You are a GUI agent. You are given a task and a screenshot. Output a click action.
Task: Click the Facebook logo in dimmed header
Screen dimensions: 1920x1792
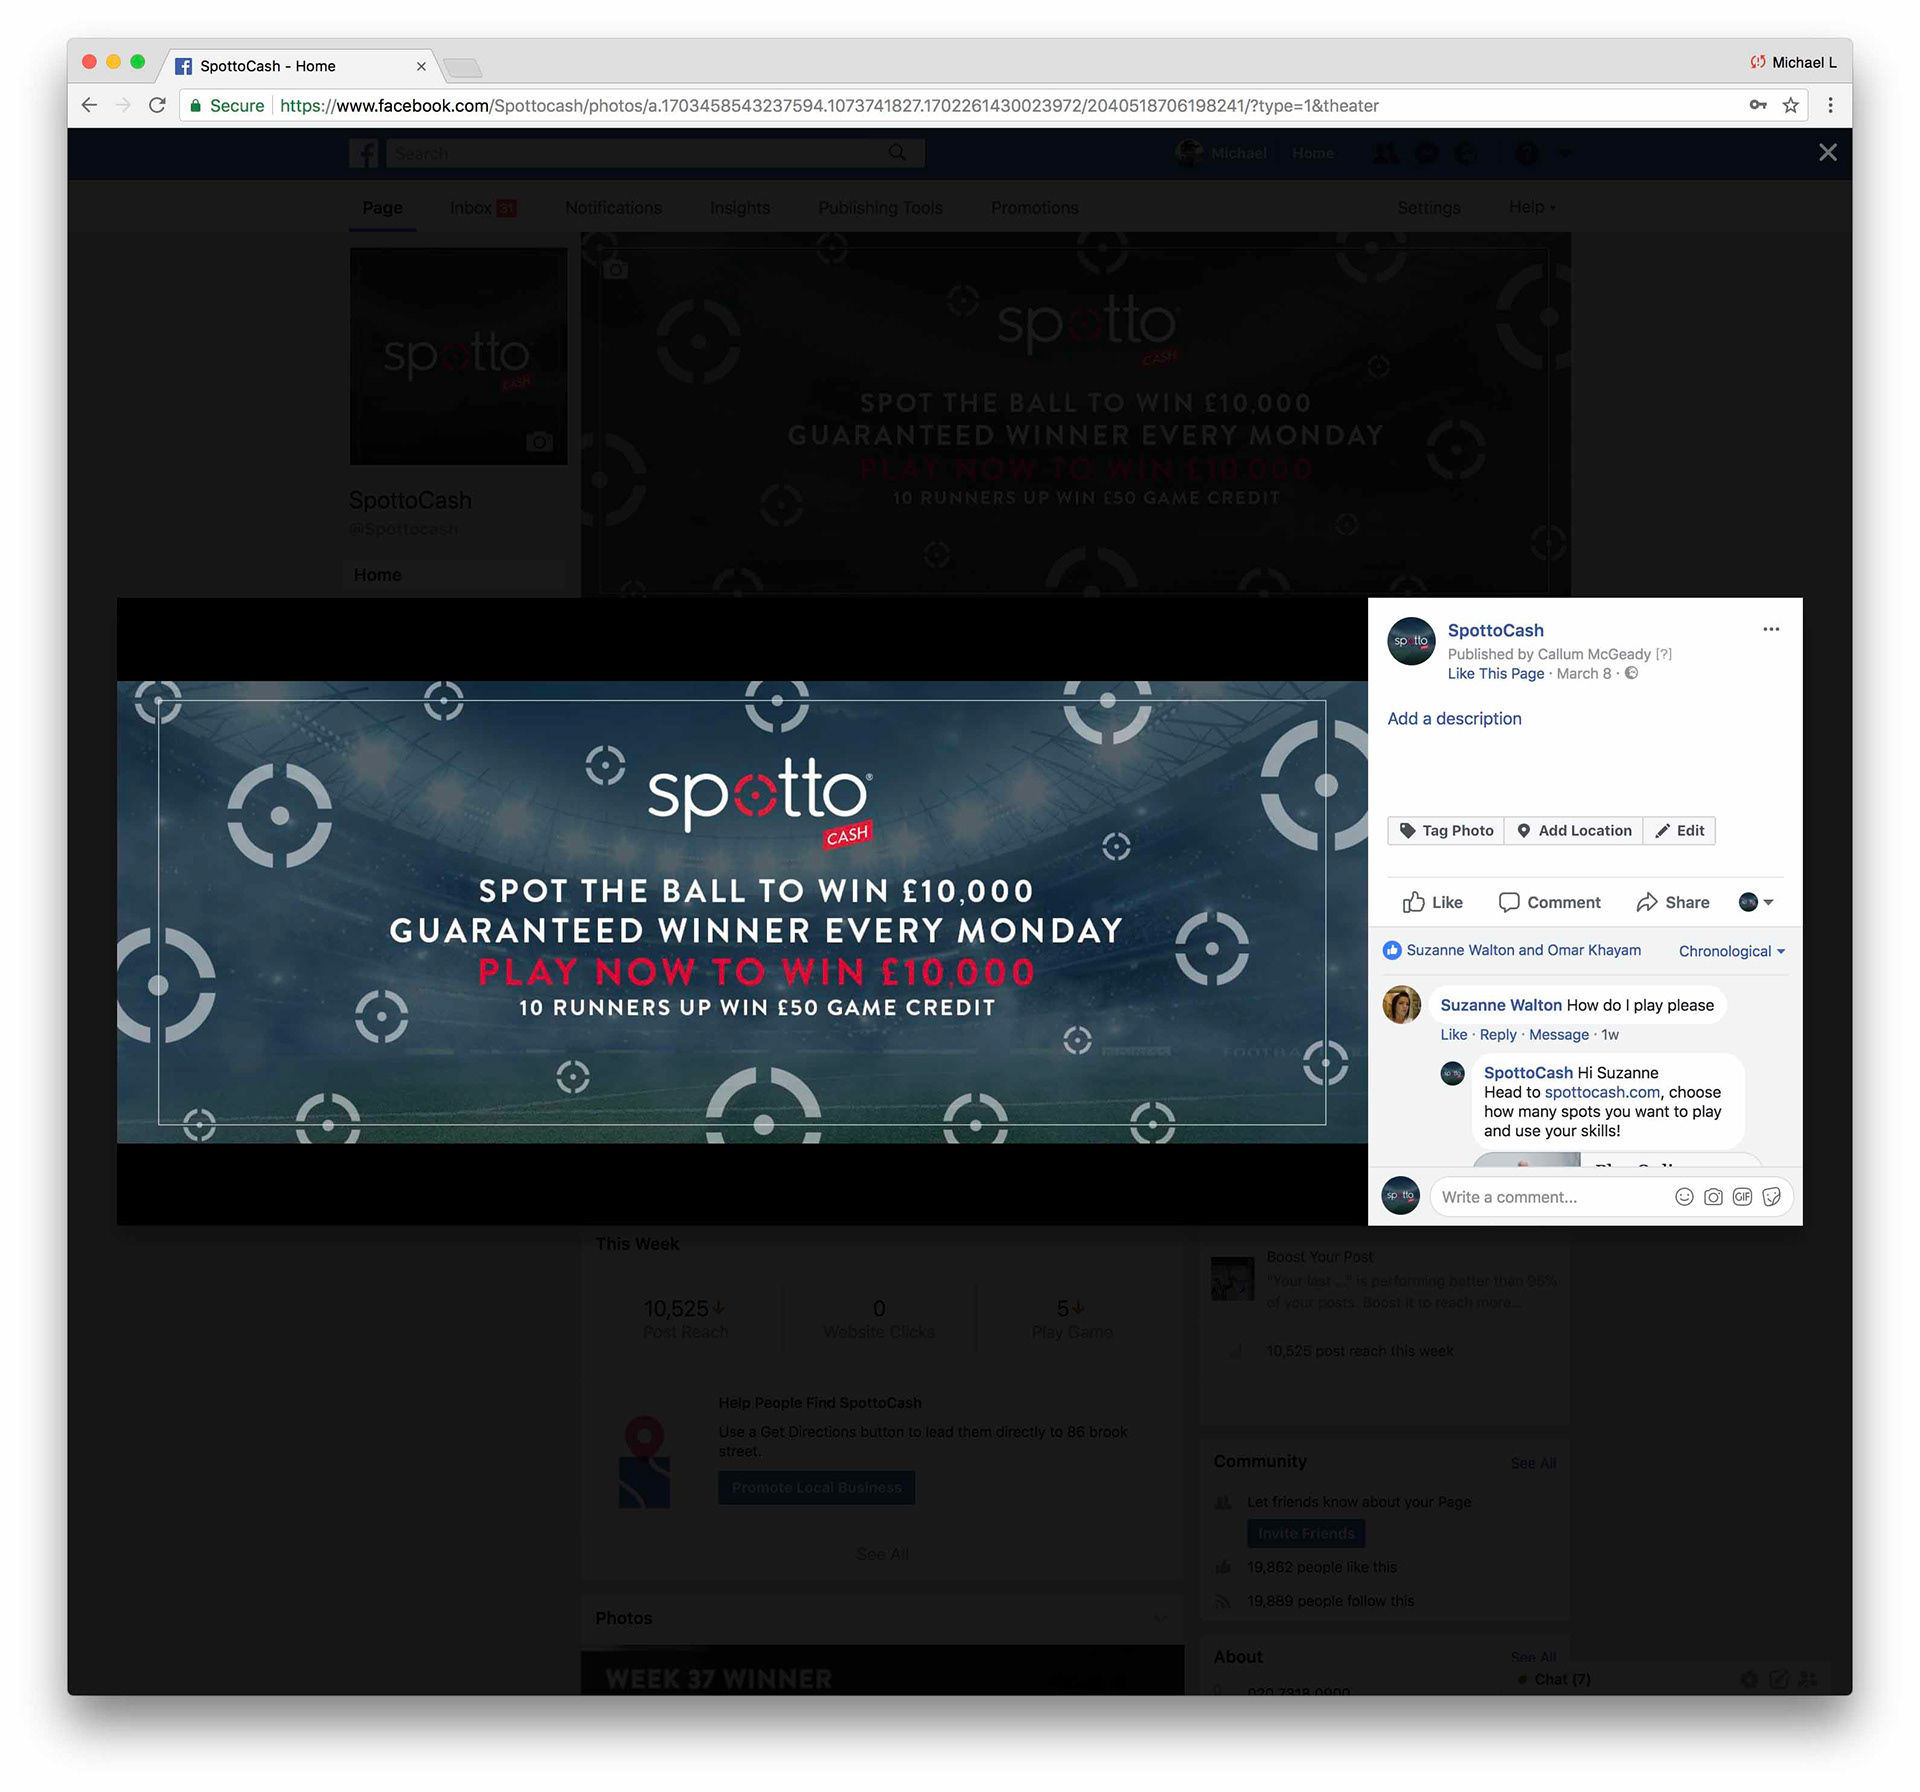point(364,153)
